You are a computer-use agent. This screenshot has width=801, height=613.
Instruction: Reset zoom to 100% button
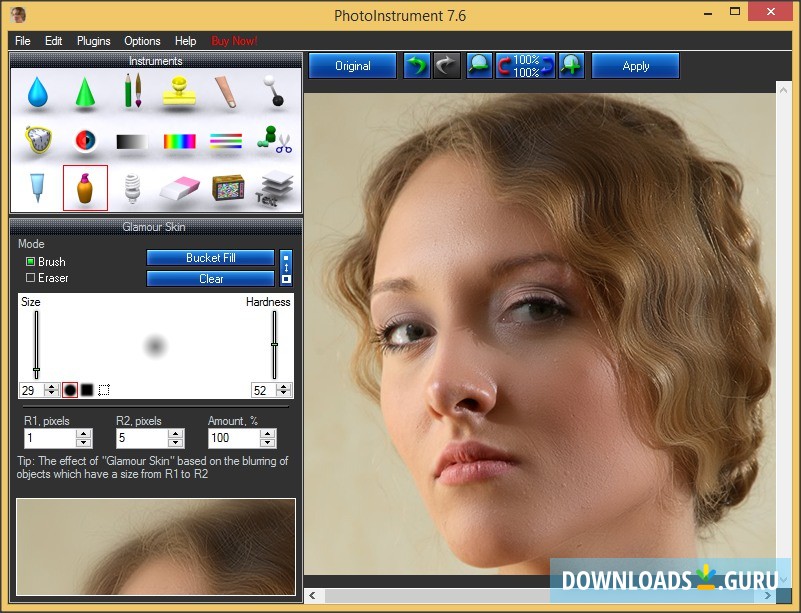coord(525,66)
